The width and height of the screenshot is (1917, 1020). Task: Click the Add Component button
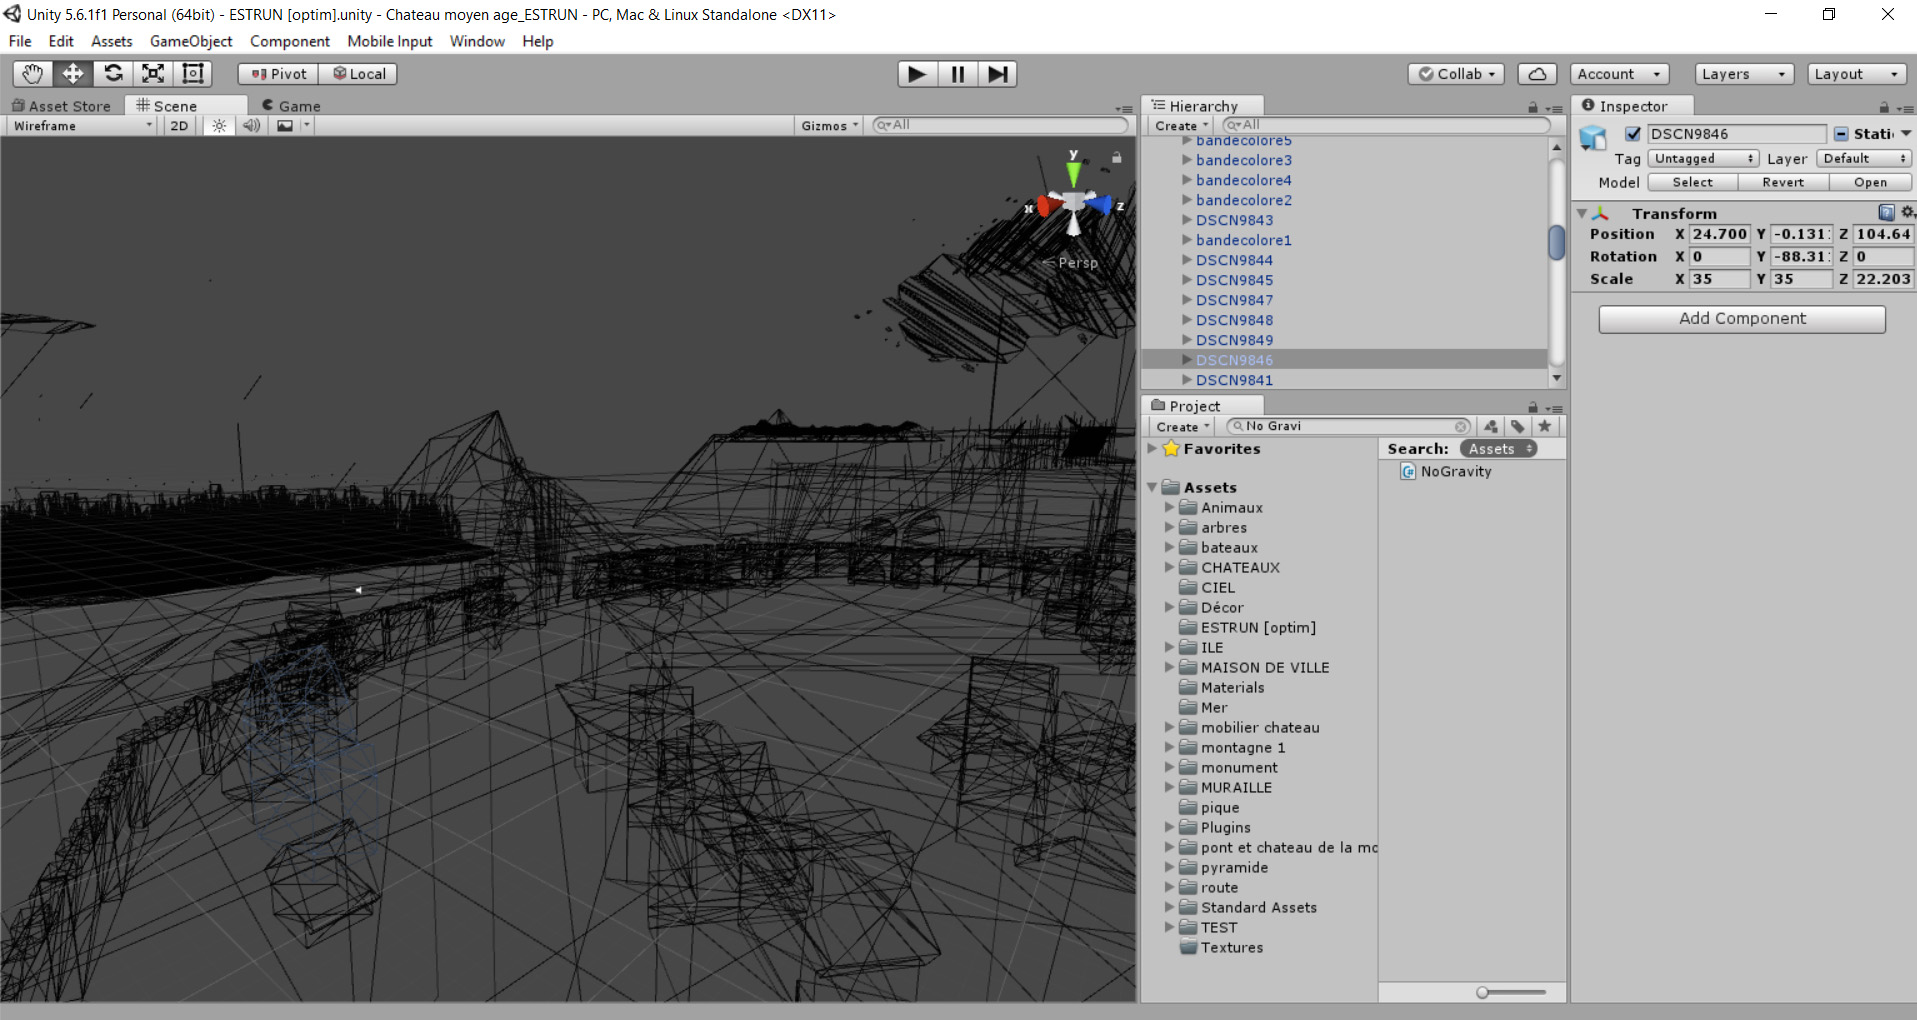pyautogui.click(x=1741, y=319)
